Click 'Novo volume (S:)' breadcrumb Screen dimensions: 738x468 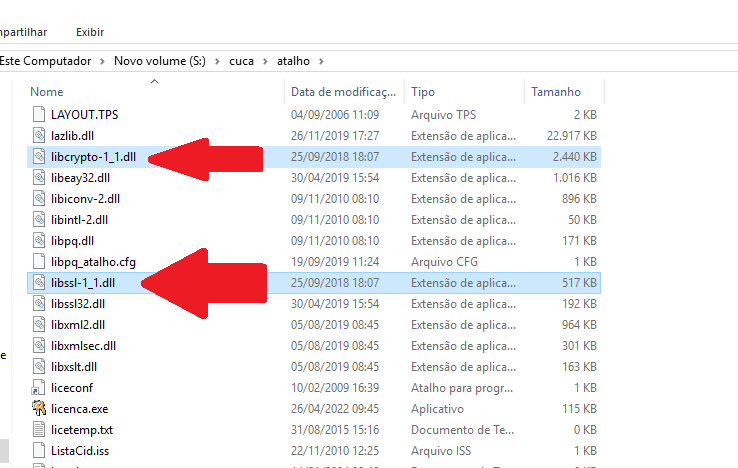click(160, 61)
